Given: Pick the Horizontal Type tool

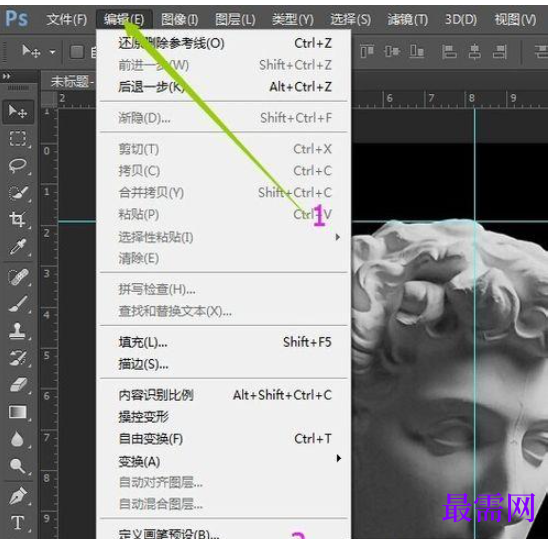Looking at the screenshot, I should pyautogui.click(x=17, y=522).
